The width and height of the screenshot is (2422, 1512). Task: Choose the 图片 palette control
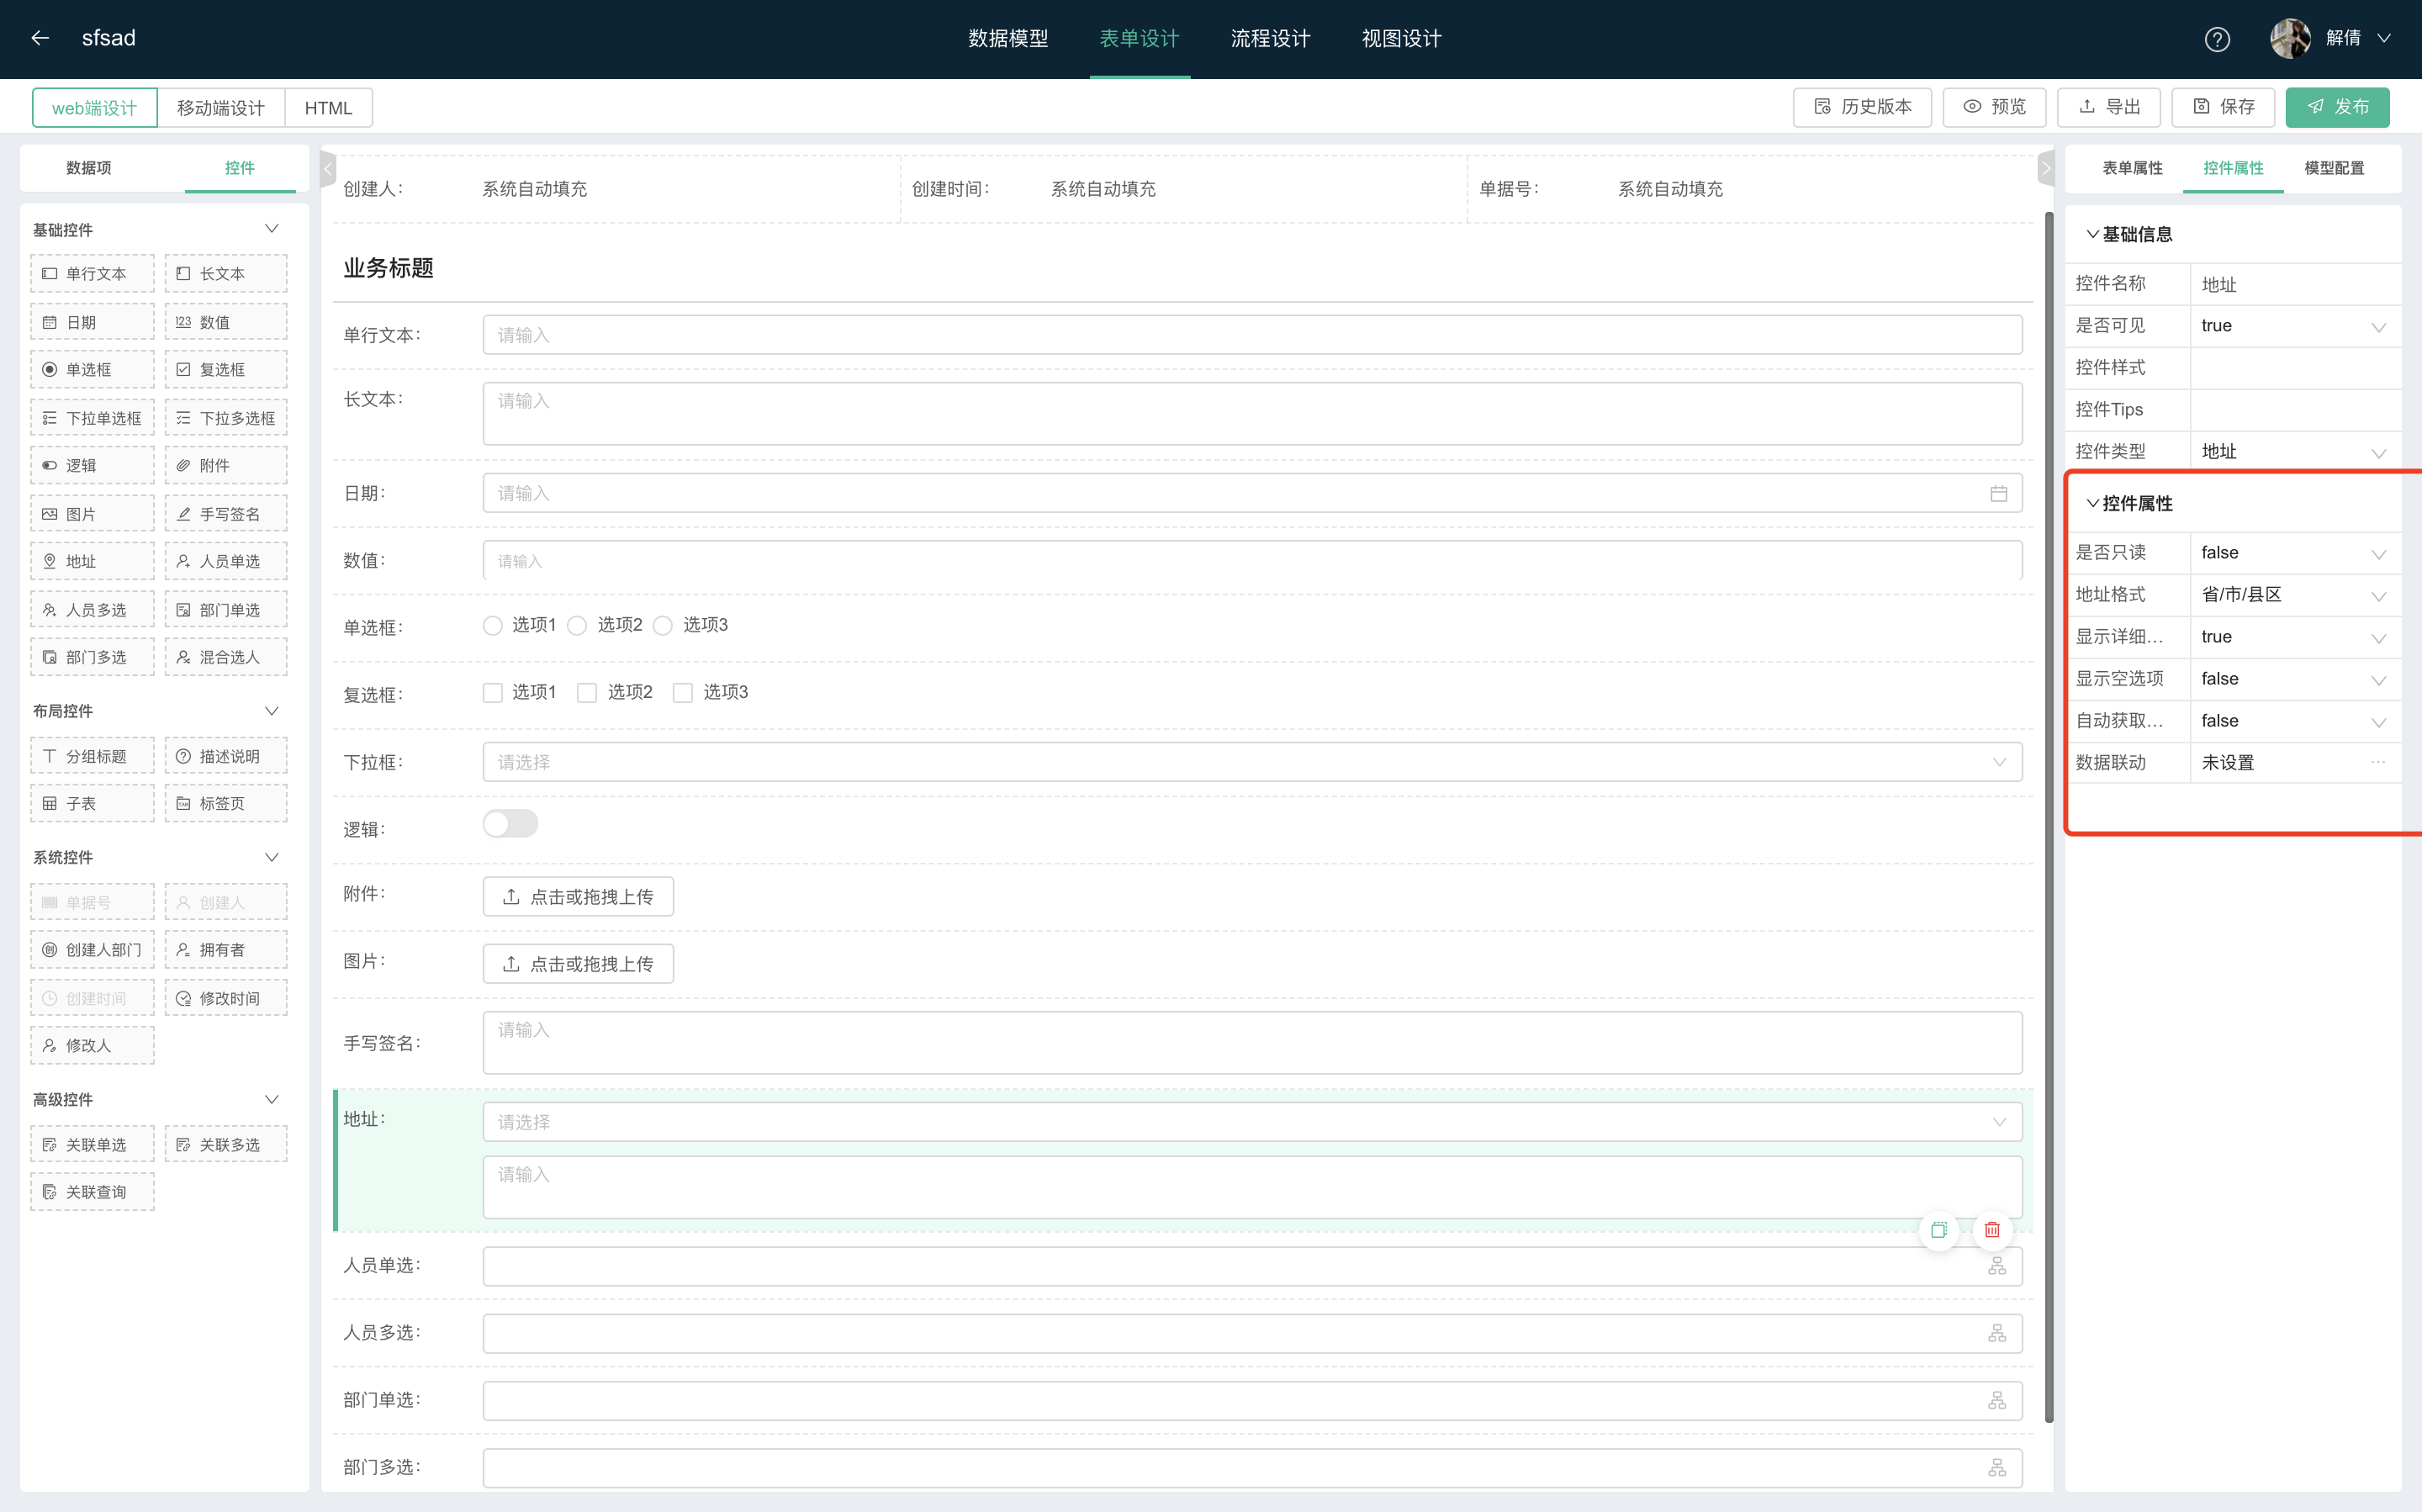pyautogui.click(x=92, y=514)
